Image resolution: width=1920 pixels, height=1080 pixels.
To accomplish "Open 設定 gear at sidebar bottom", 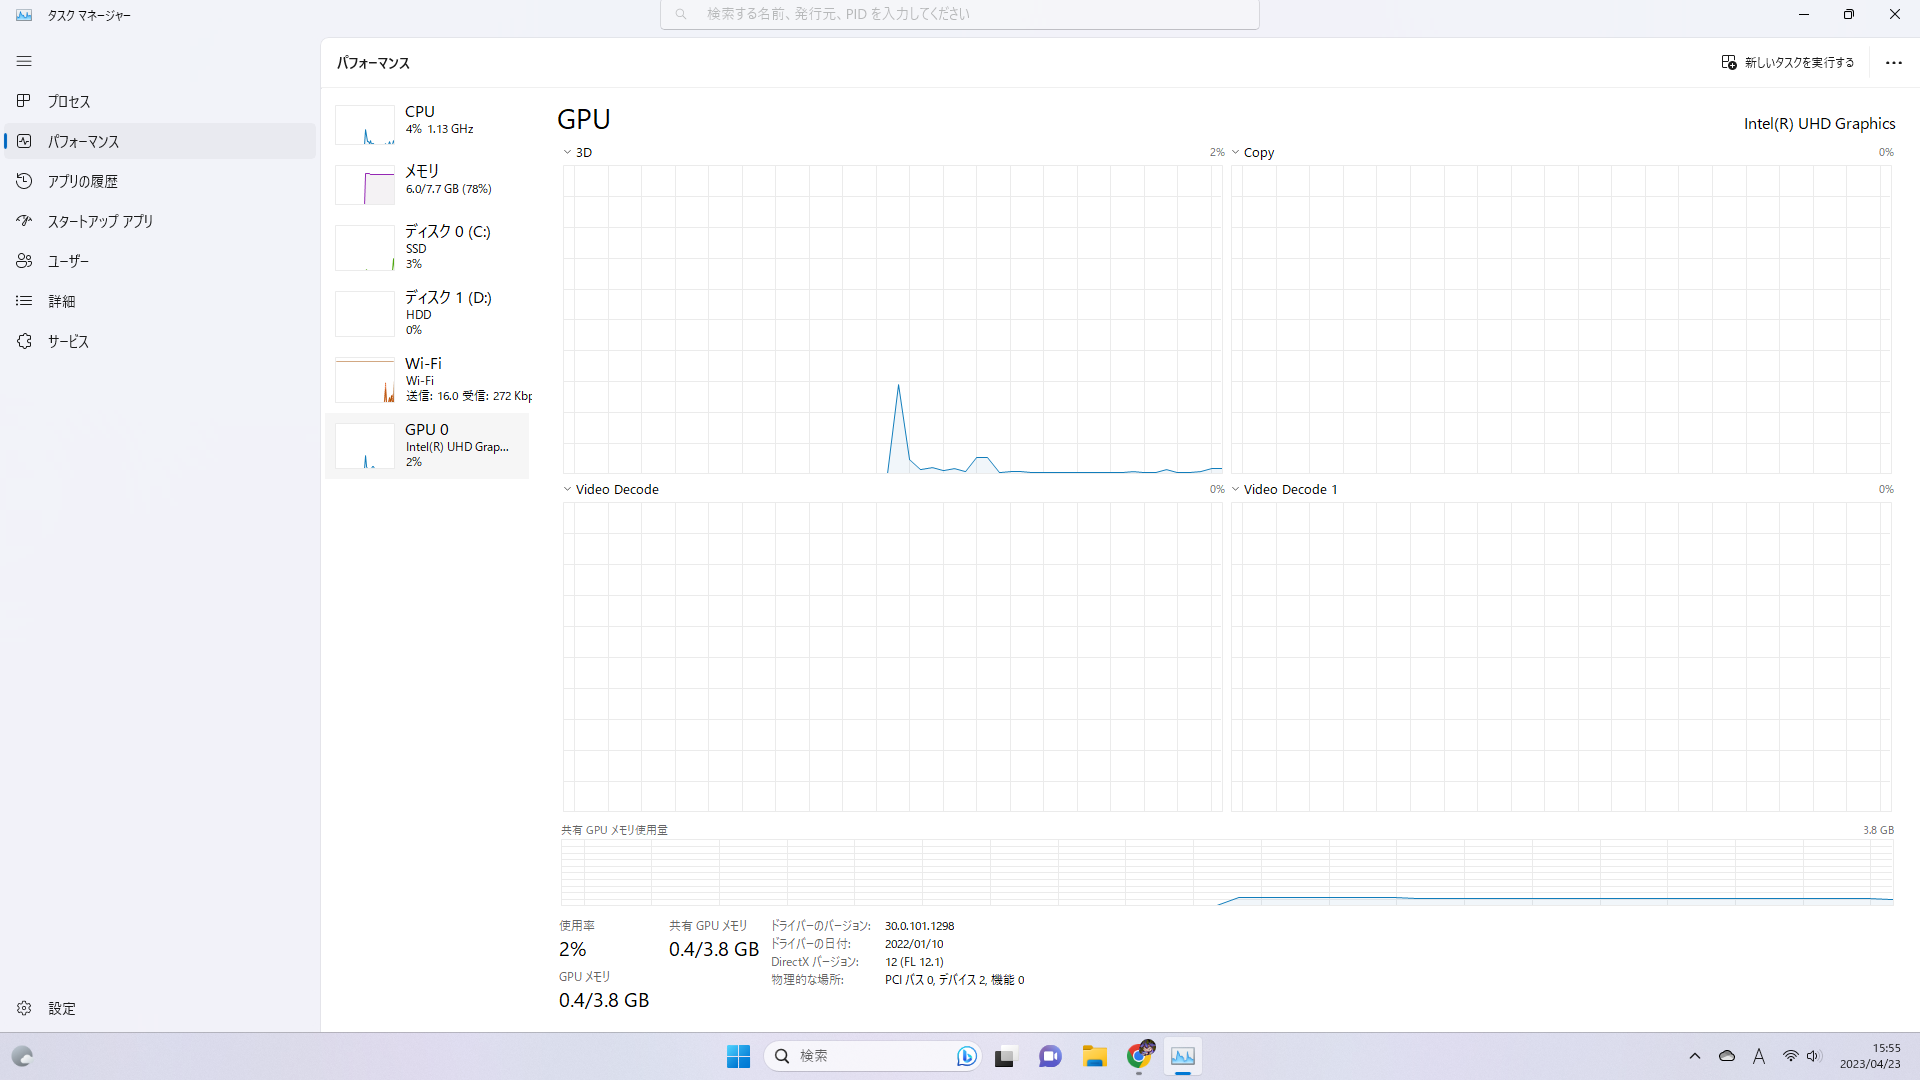I will (x=24, y=1008).
